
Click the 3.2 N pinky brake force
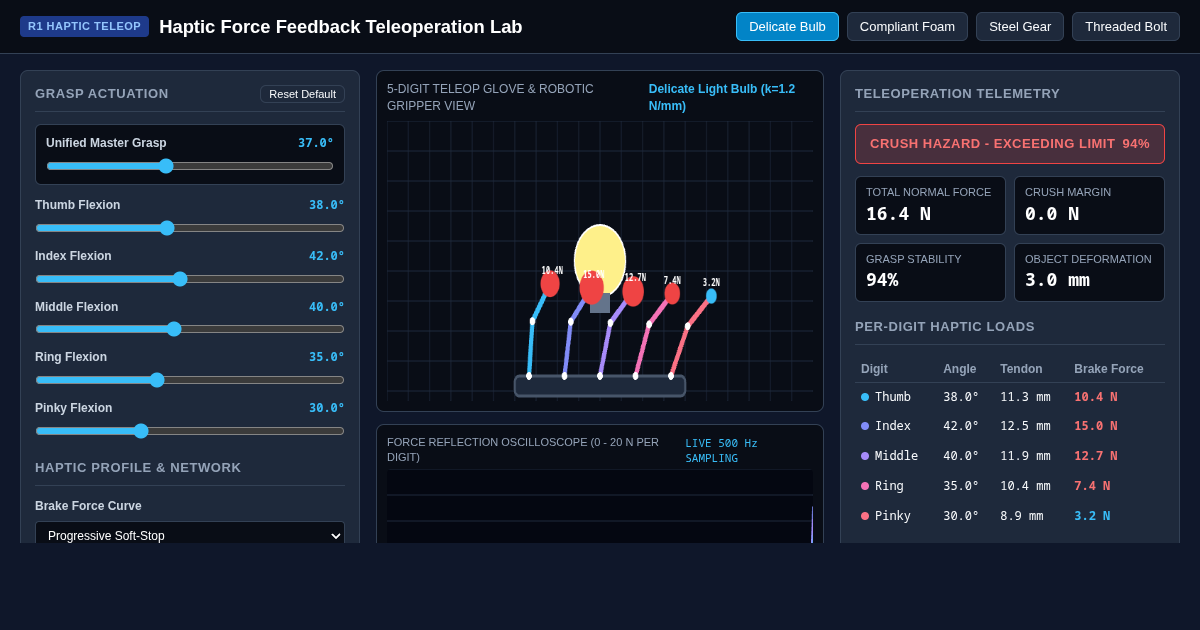[x=1092, y=517]
